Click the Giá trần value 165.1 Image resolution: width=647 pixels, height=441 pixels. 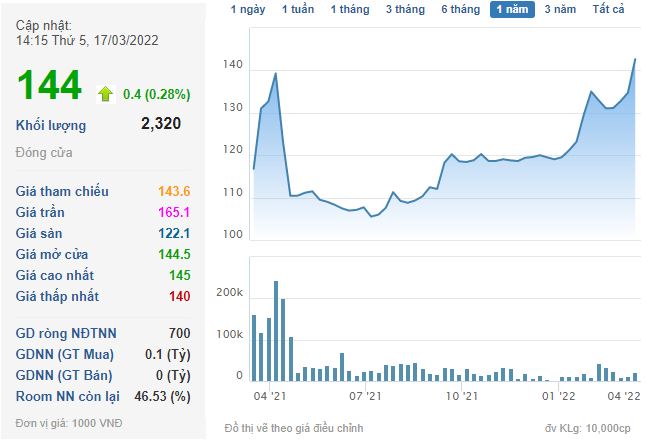(x=173, y=212)
